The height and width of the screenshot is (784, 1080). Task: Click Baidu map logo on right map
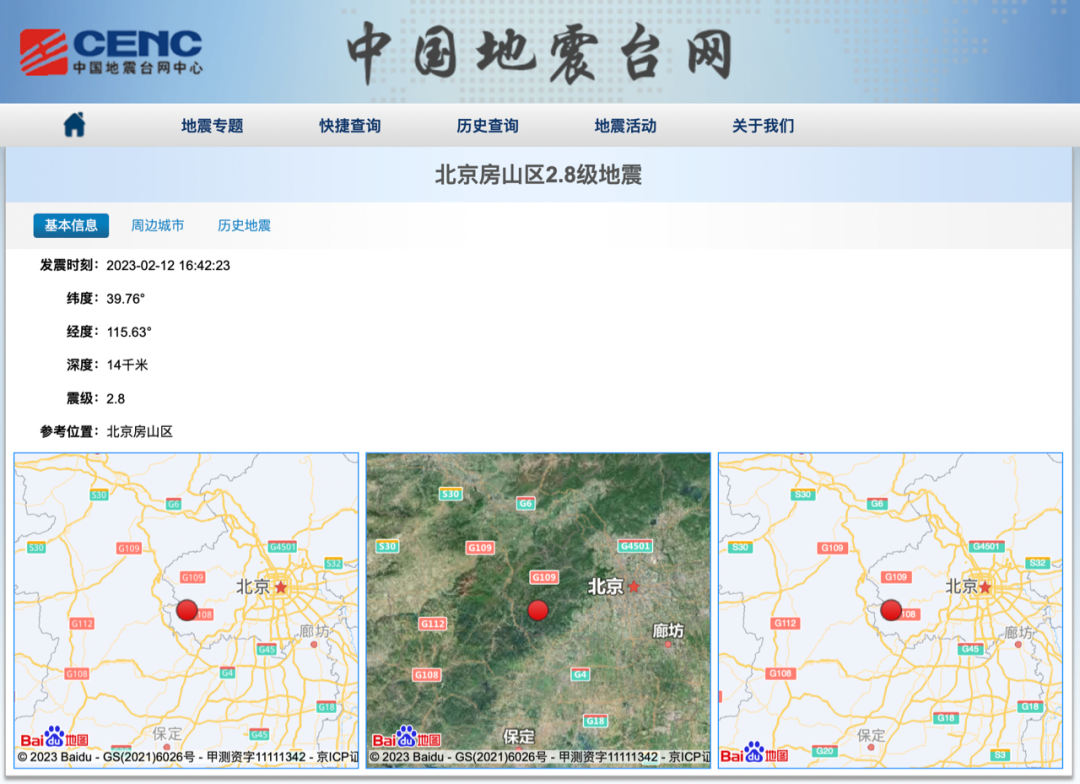click(x=754, y=753)
